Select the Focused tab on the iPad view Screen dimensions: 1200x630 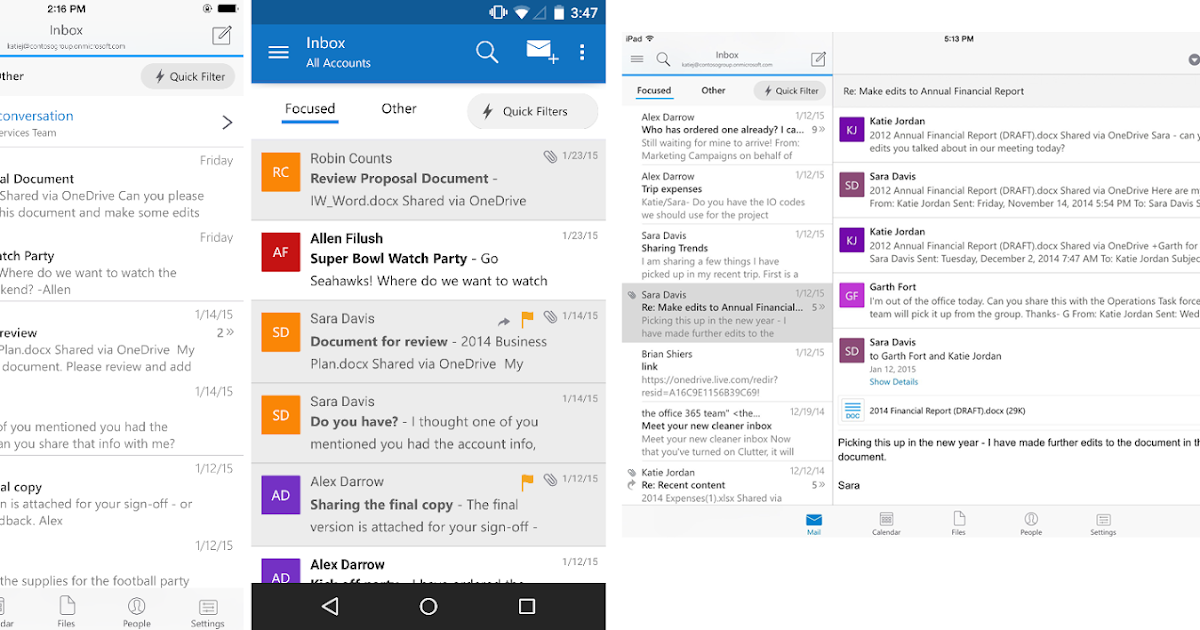tap(653, 90)
